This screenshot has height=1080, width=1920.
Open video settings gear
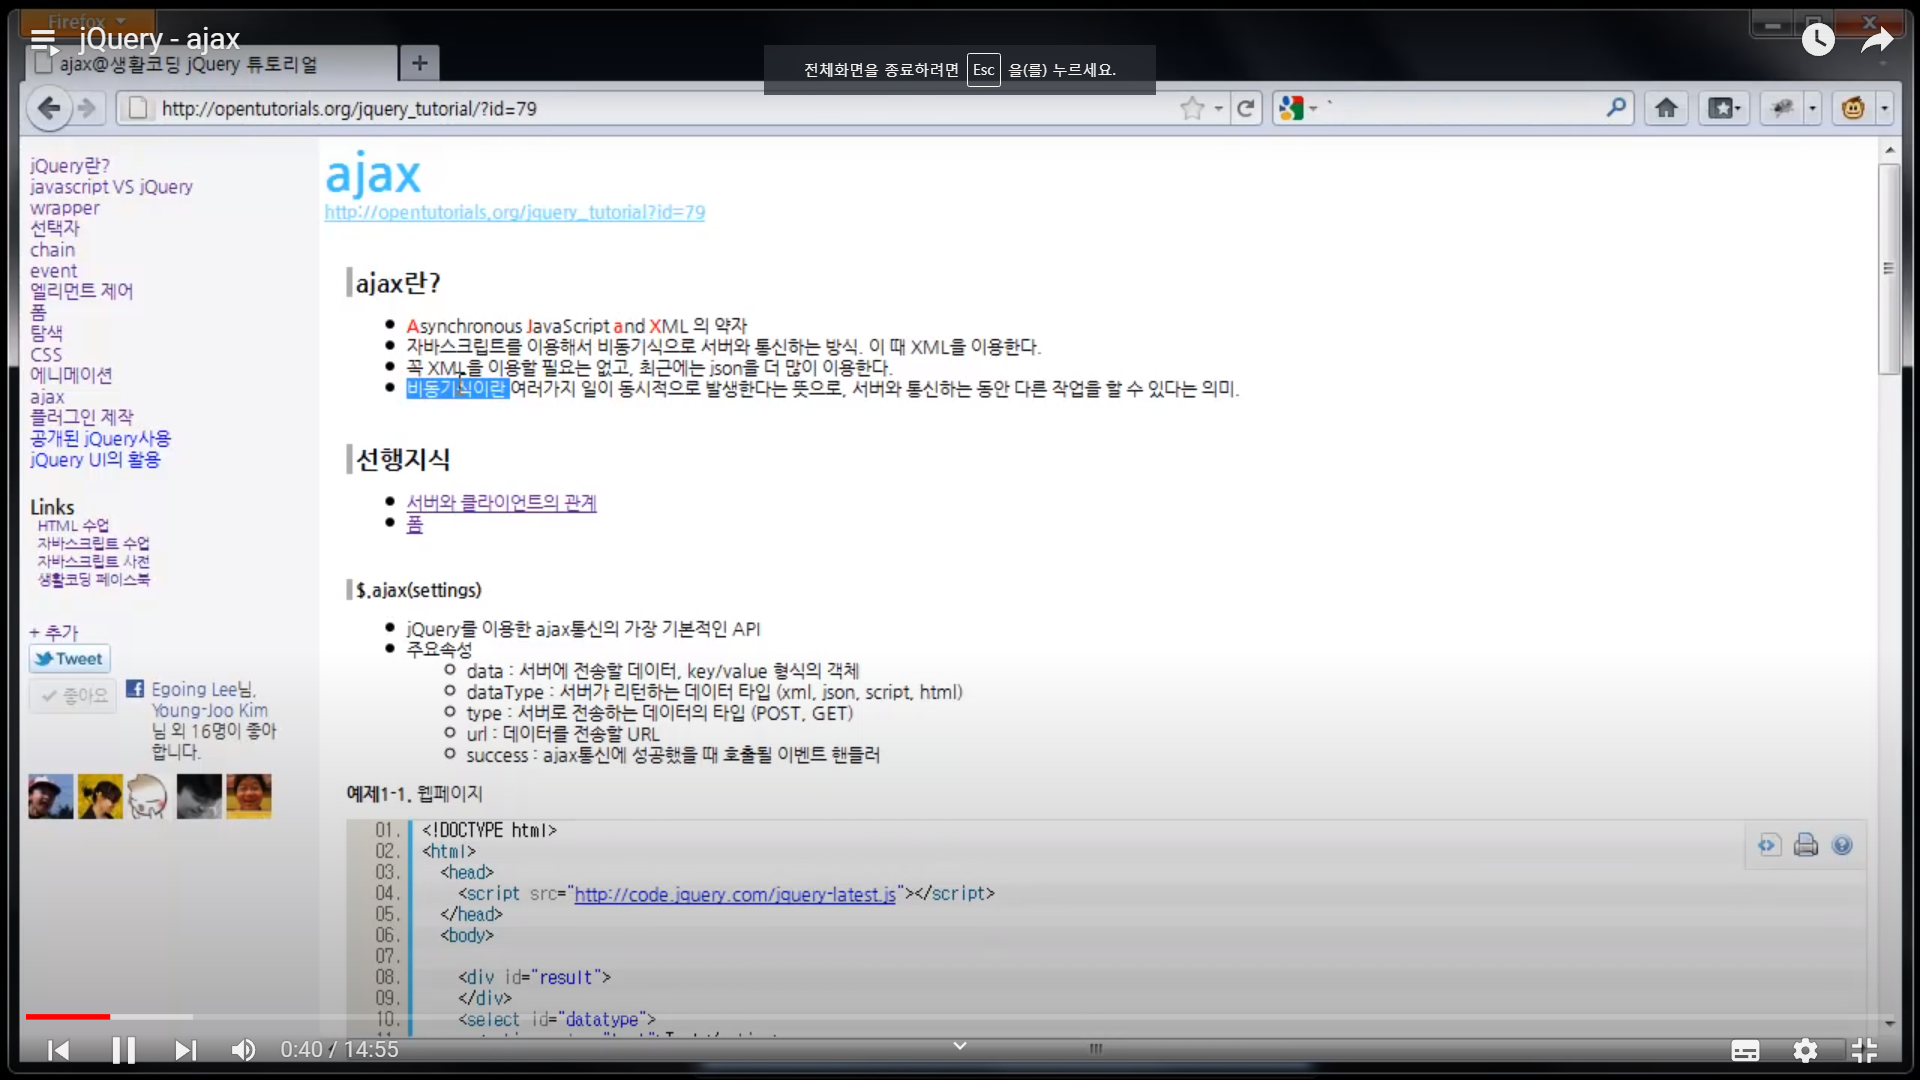click(1805, 1050)
